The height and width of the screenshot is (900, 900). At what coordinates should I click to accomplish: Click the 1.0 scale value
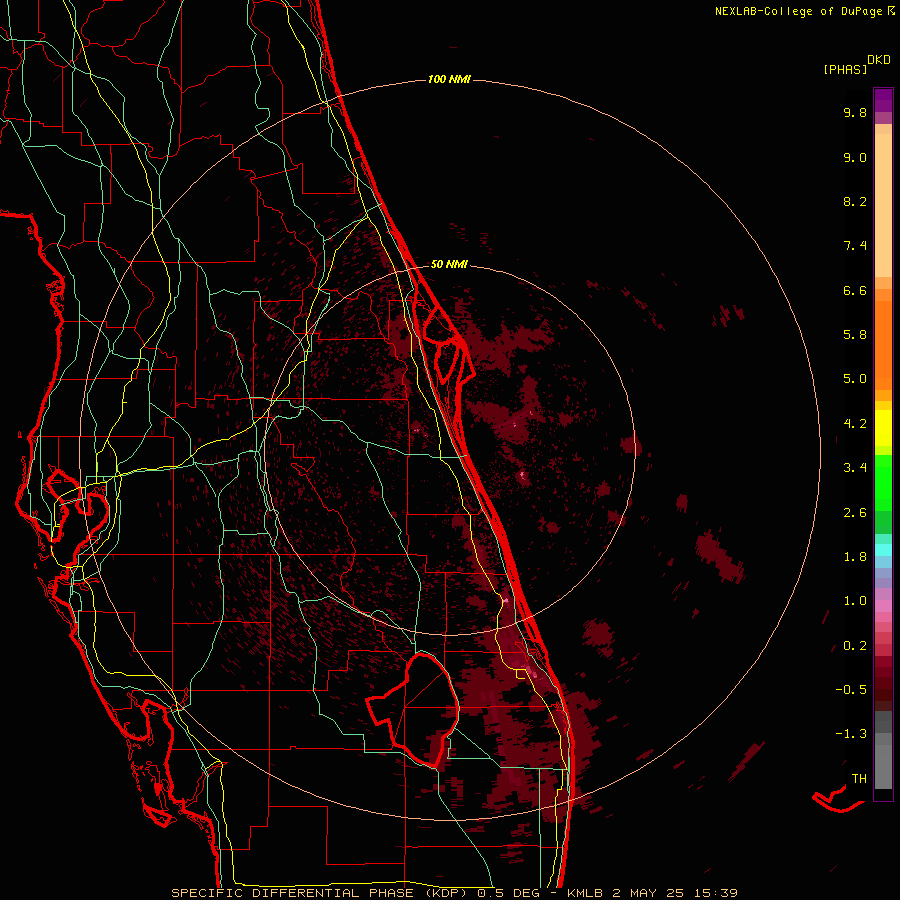[x=855, y=601]
